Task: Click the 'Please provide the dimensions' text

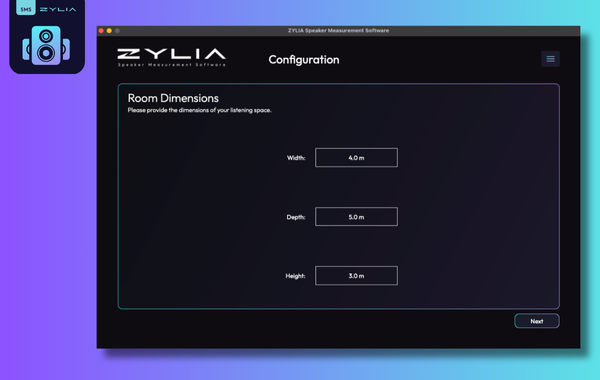Action: point(199,110)
